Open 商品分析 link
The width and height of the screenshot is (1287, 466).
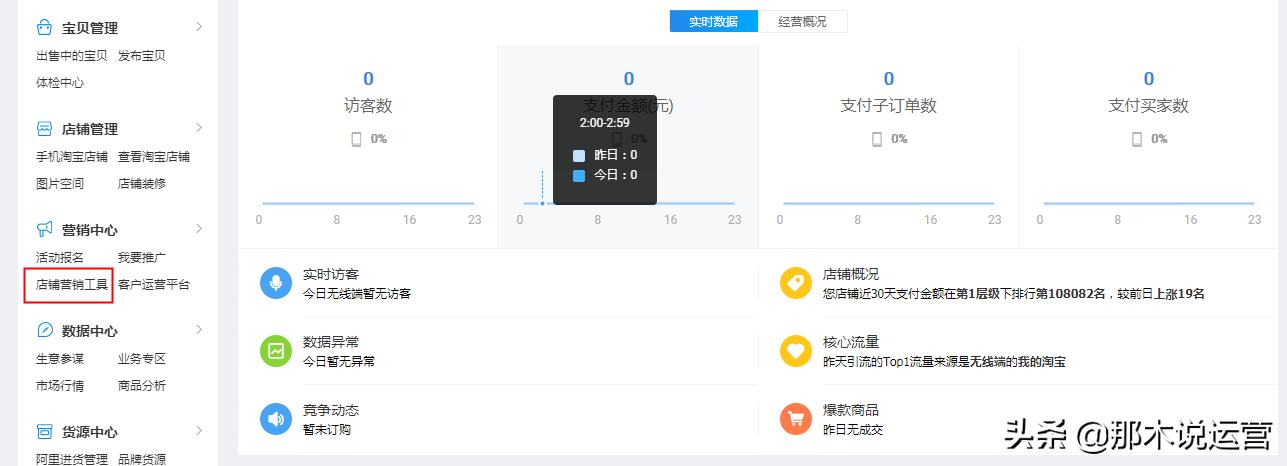[142, 386]
